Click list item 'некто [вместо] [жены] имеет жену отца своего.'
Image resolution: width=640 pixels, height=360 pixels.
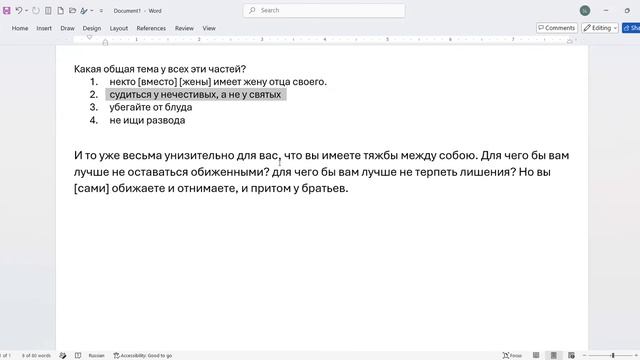coord(218,82)
